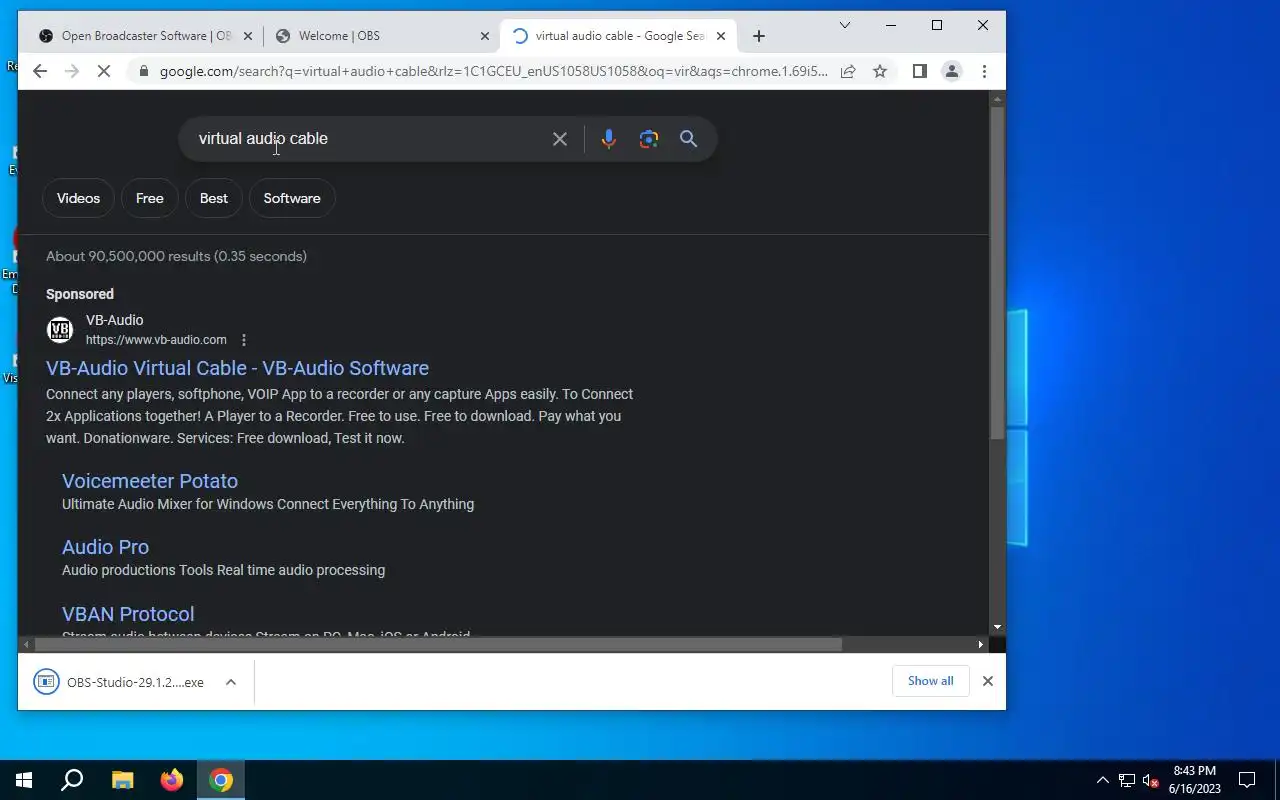
Task: Stop loading the page
Action: tap(105, 71)
